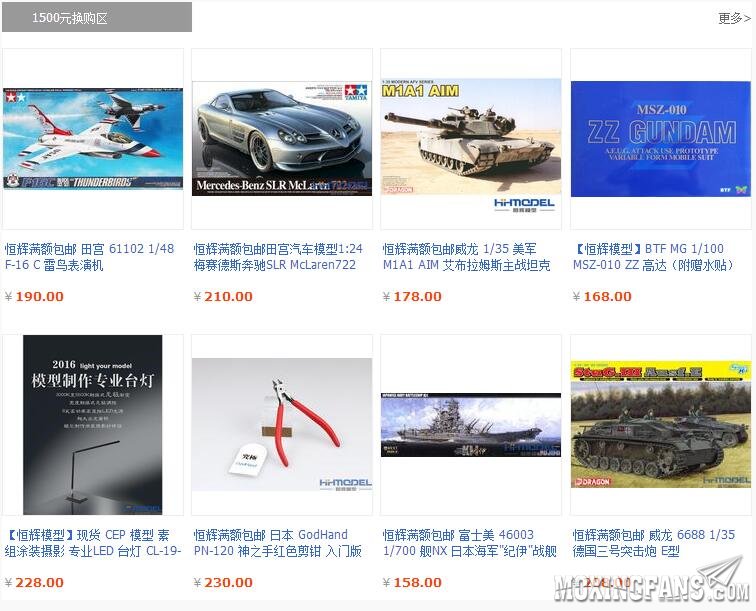Open the 田宫汽车模型 SLR McLaren722 title link
Viewport: 756px width, 611px height.
coord(278,257)
